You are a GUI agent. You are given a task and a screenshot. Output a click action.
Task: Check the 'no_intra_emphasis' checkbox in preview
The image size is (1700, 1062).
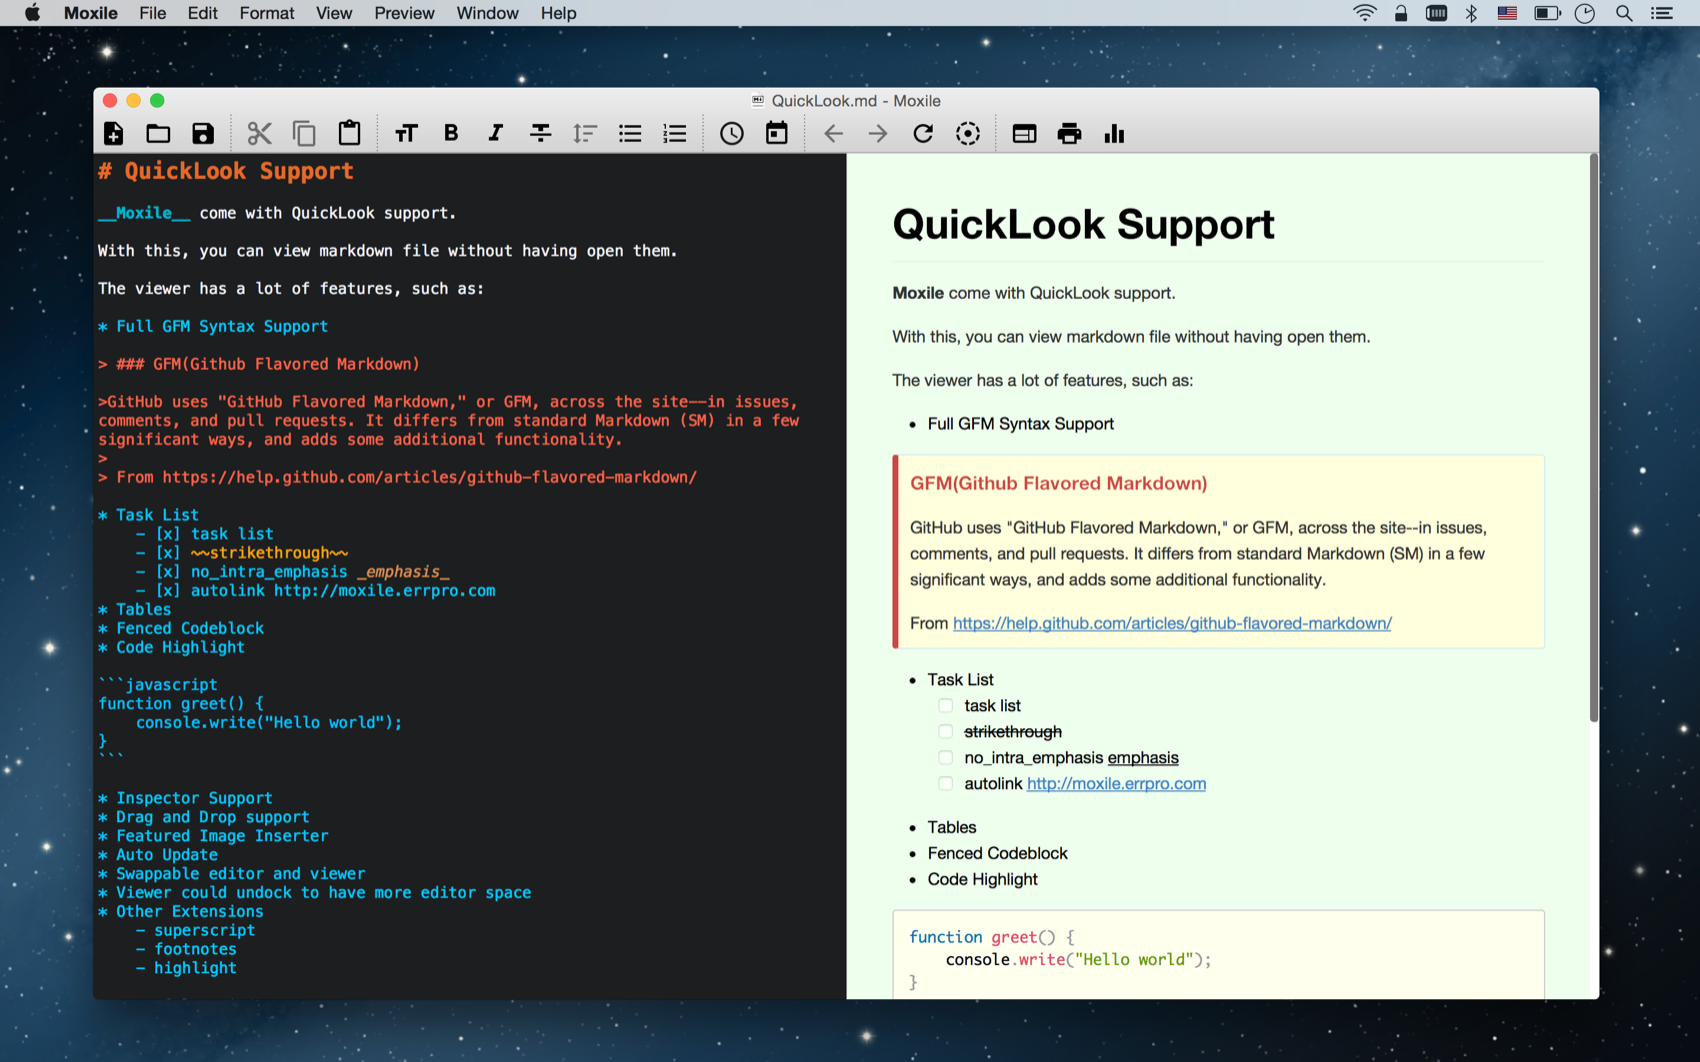945,757
